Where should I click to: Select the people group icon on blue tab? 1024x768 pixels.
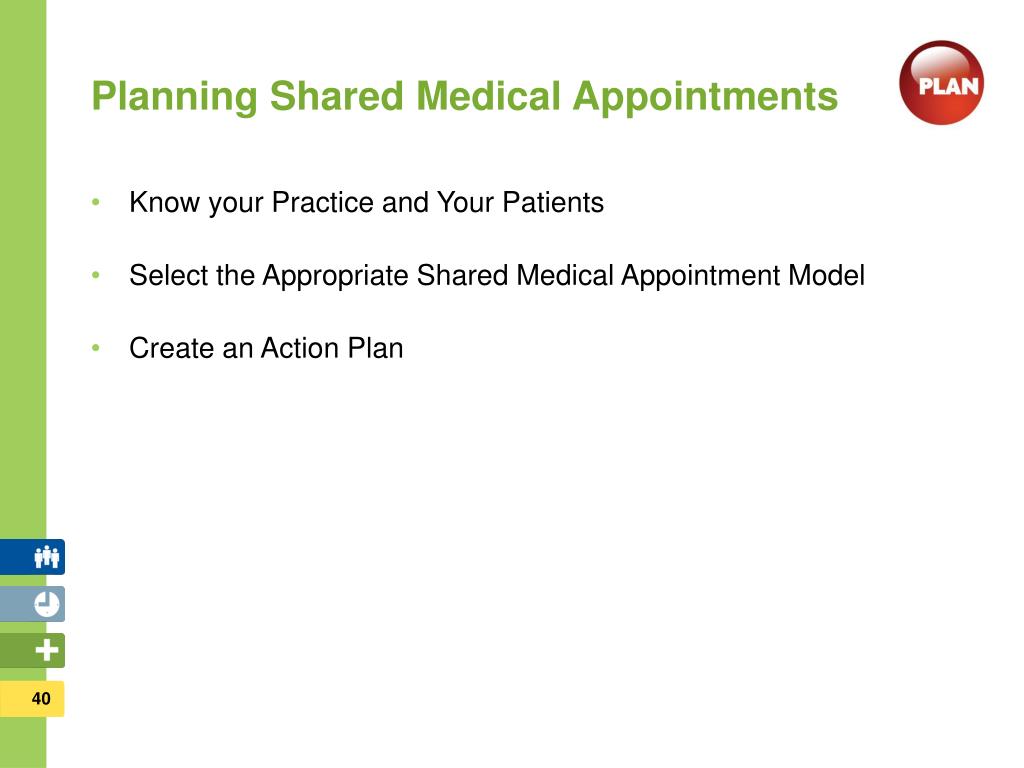(46, 557)
